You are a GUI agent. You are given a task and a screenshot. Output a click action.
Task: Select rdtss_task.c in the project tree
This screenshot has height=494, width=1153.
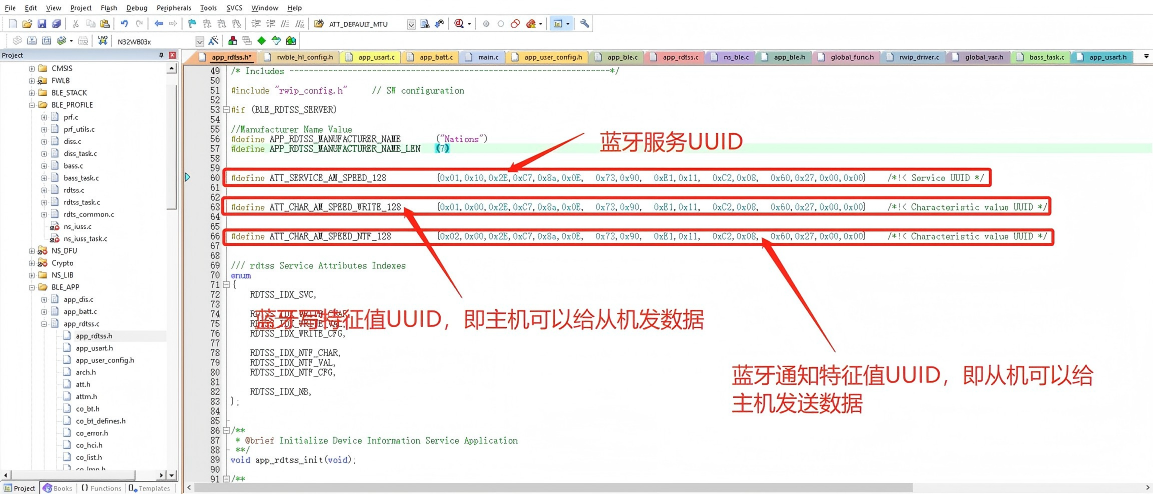point(81,202)
